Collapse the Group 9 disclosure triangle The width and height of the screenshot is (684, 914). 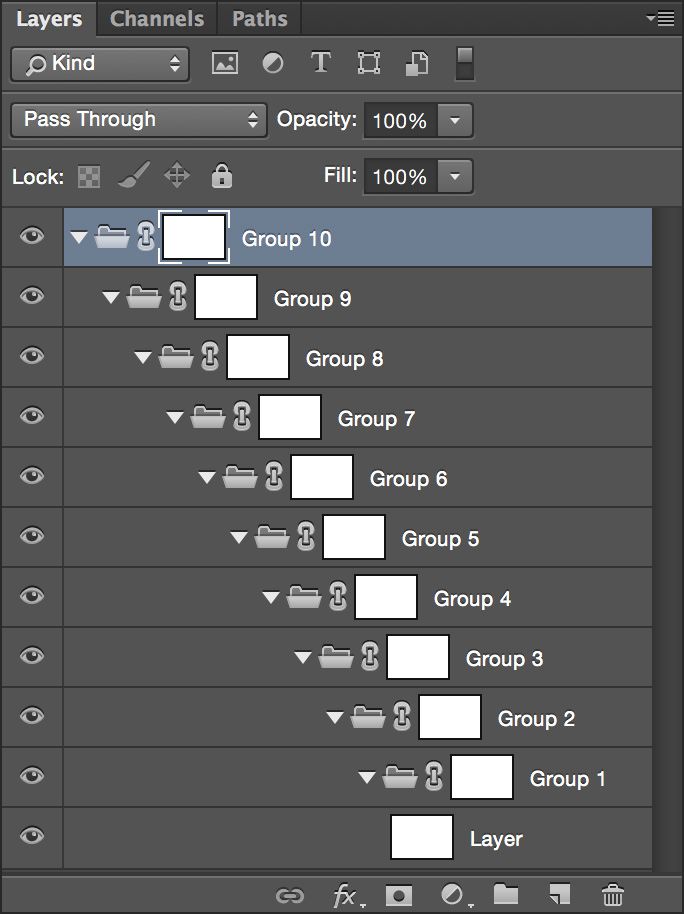111,298
